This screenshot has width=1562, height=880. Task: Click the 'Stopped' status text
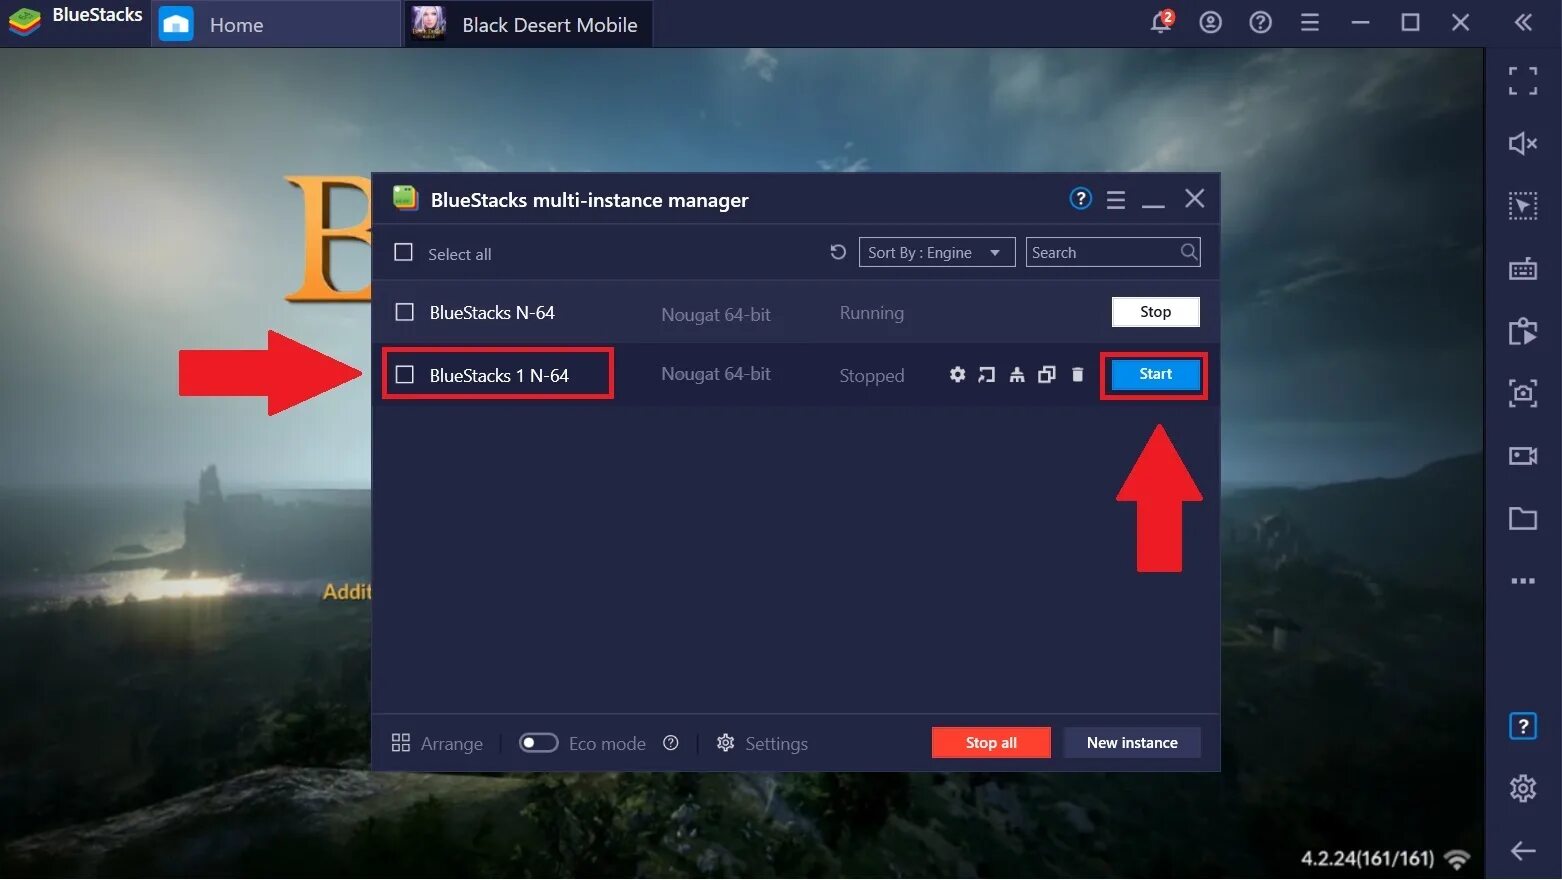coord(871,375)
